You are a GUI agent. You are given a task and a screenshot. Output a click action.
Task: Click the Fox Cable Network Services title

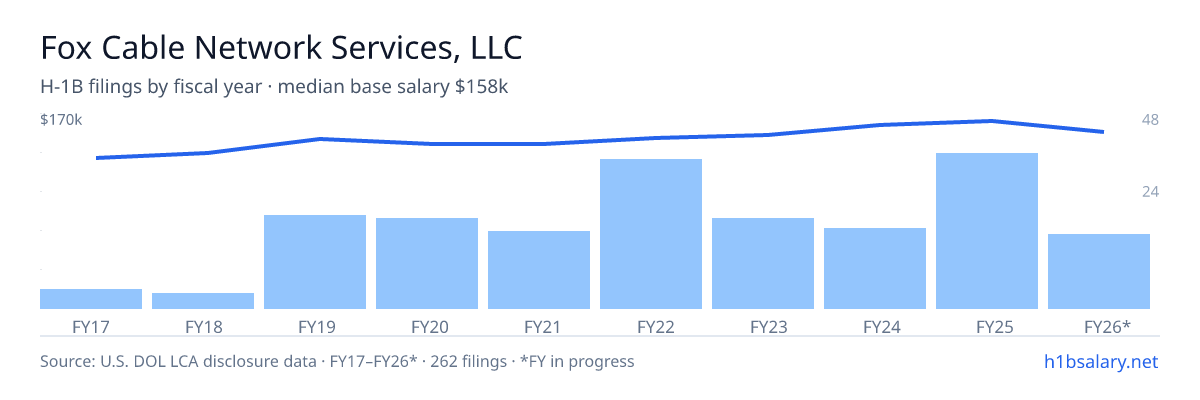click(x=281, y=47)
